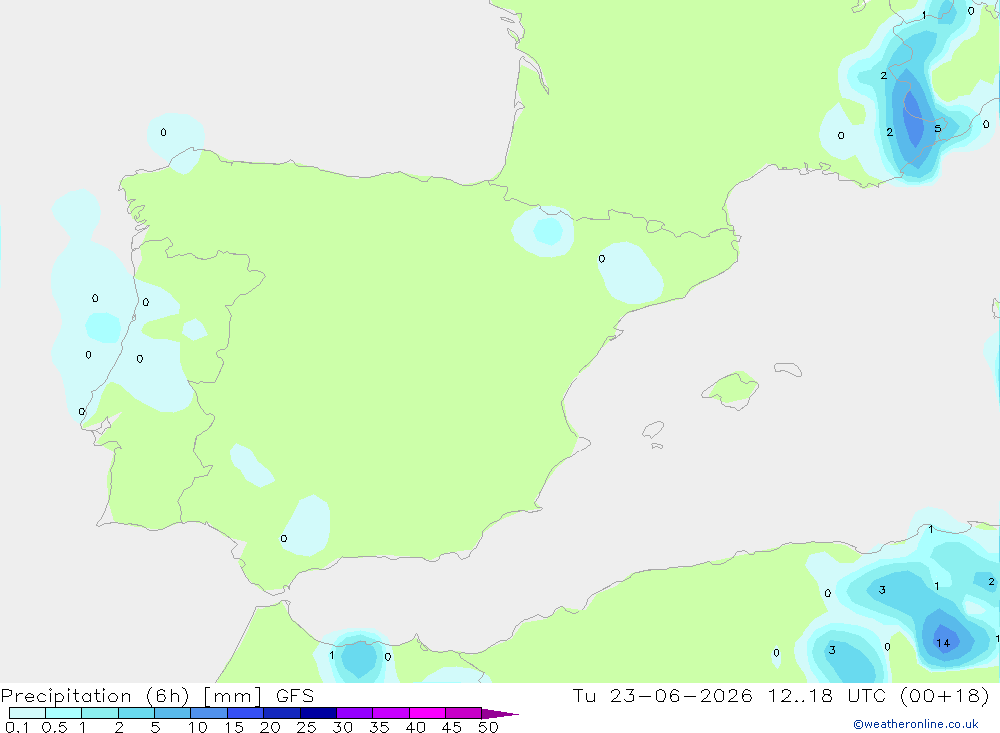
Task: Click the 'Tu 23-06-2026 12..18 UTC (00+18)' timestamp
Action: (x=781, y=696)
